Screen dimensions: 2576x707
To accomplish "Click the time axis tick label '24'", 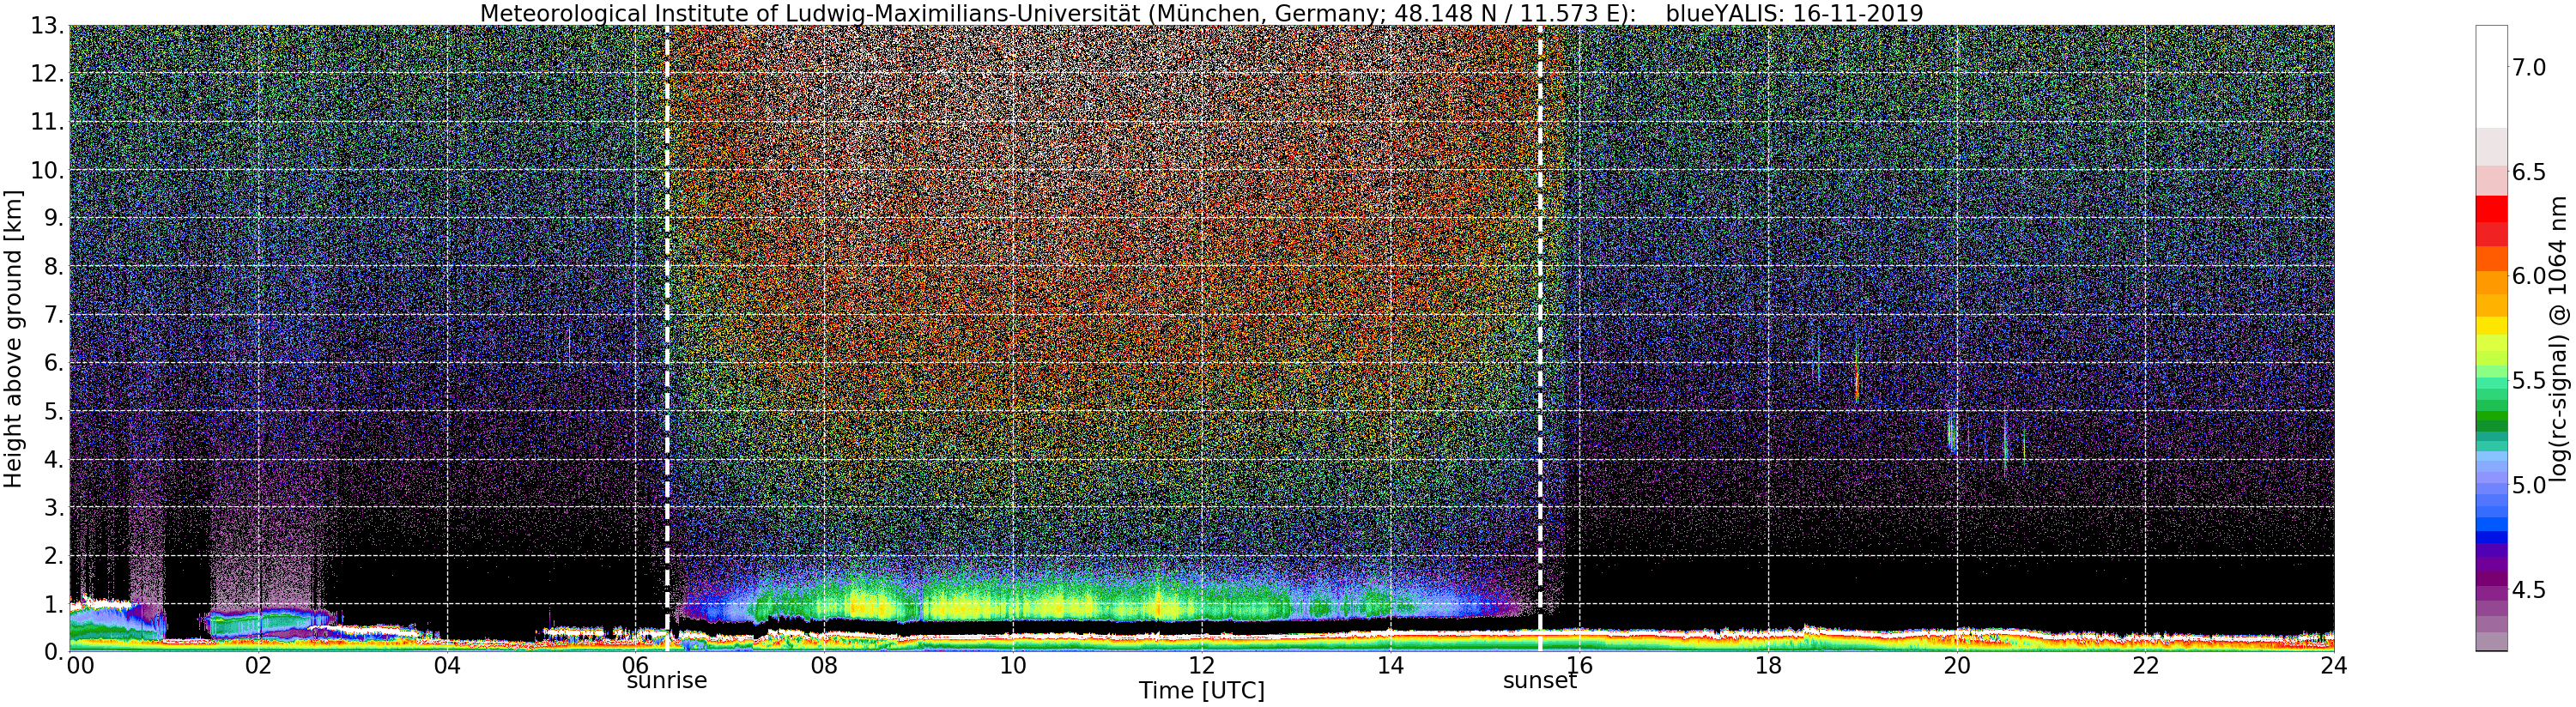I will point(2334,666).
